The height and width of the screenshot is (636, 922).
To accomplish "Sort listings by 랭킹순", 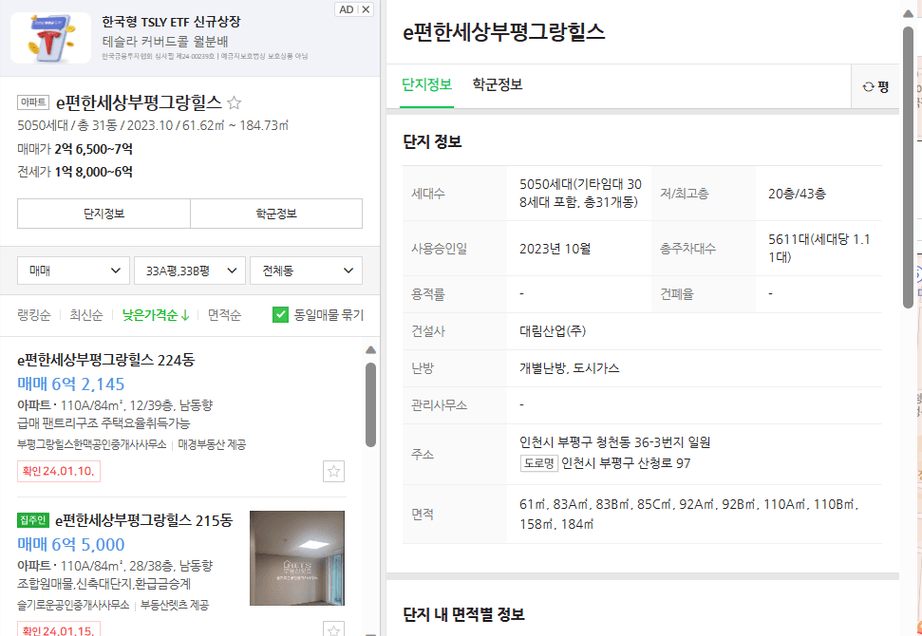I will pos(34,315).
